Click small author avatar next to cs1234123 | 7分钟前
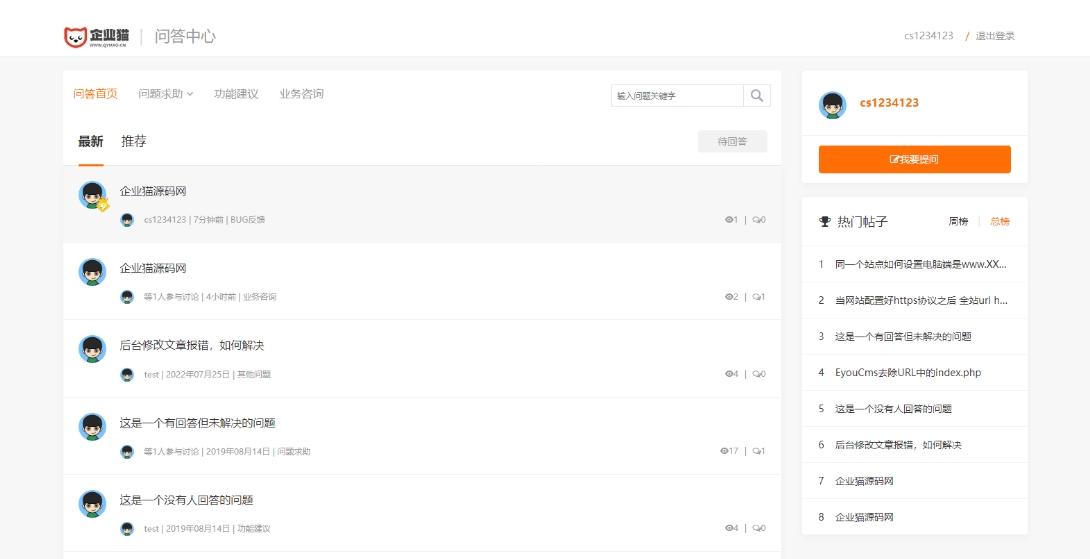Screen dimensions: 1090x559 [x=127, y=220]
